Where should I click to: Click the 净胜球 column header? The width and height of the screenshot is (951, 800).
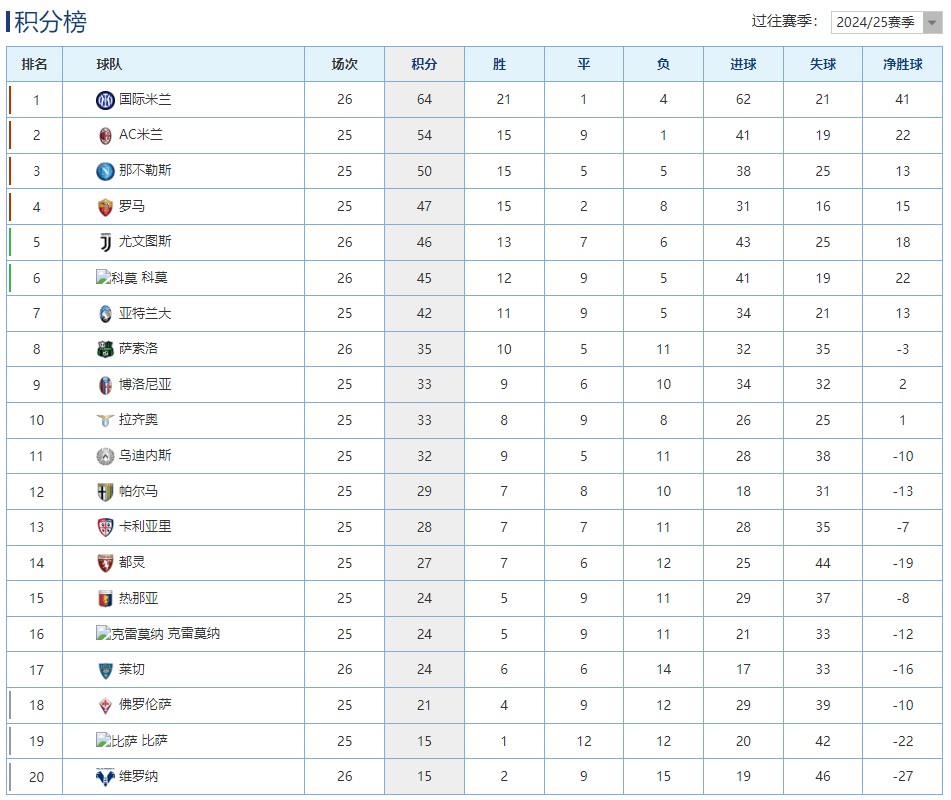click(x=902, y=64)
